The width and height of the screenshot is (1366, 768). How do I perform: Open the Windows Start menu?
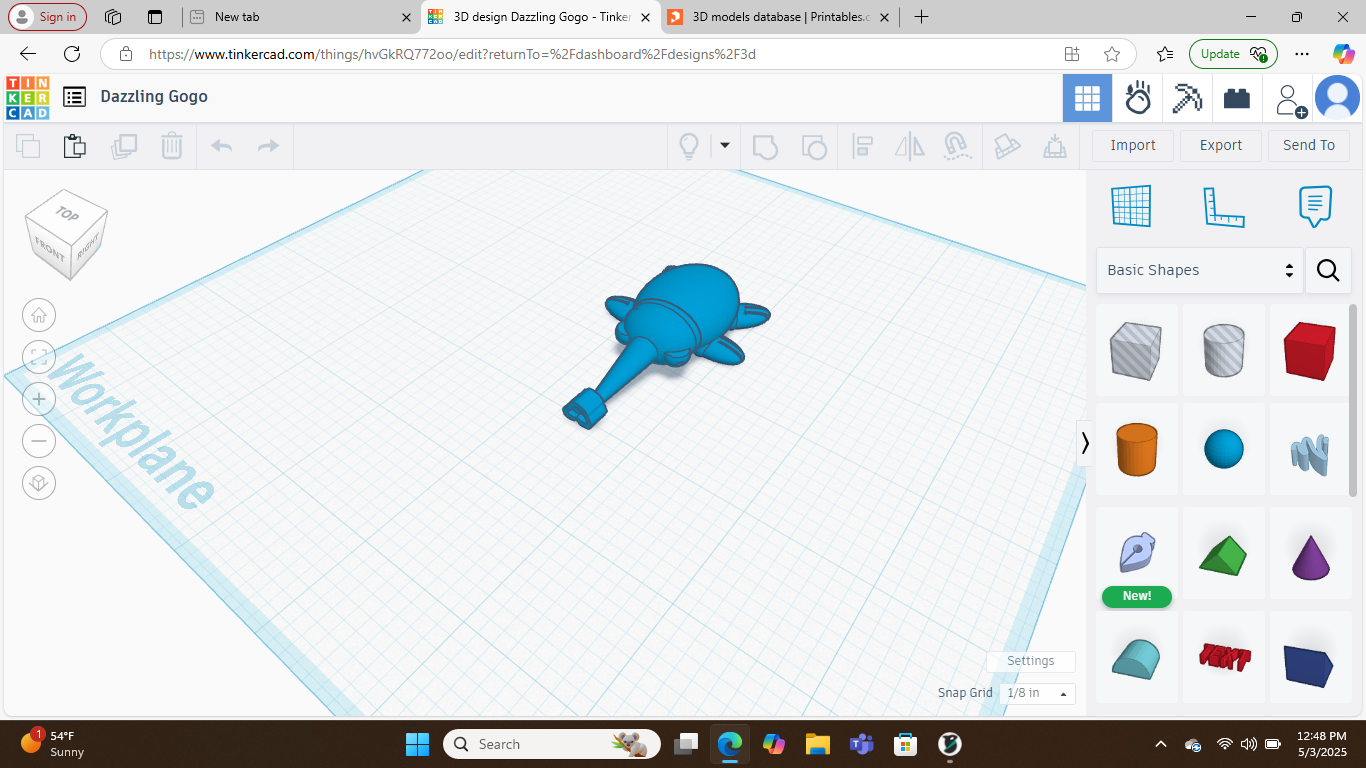tap(417, 744)
